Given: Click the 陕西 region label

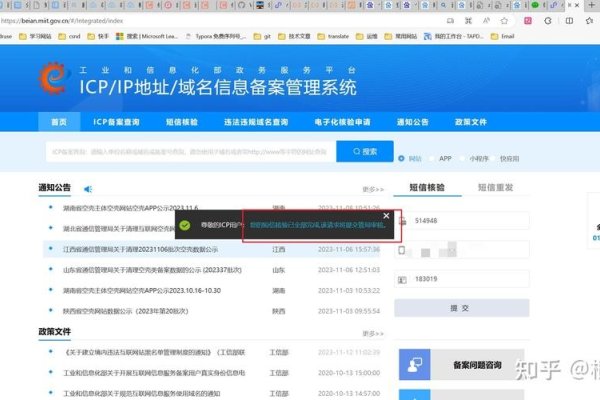Looking at the screenshot, I should 279,311.
